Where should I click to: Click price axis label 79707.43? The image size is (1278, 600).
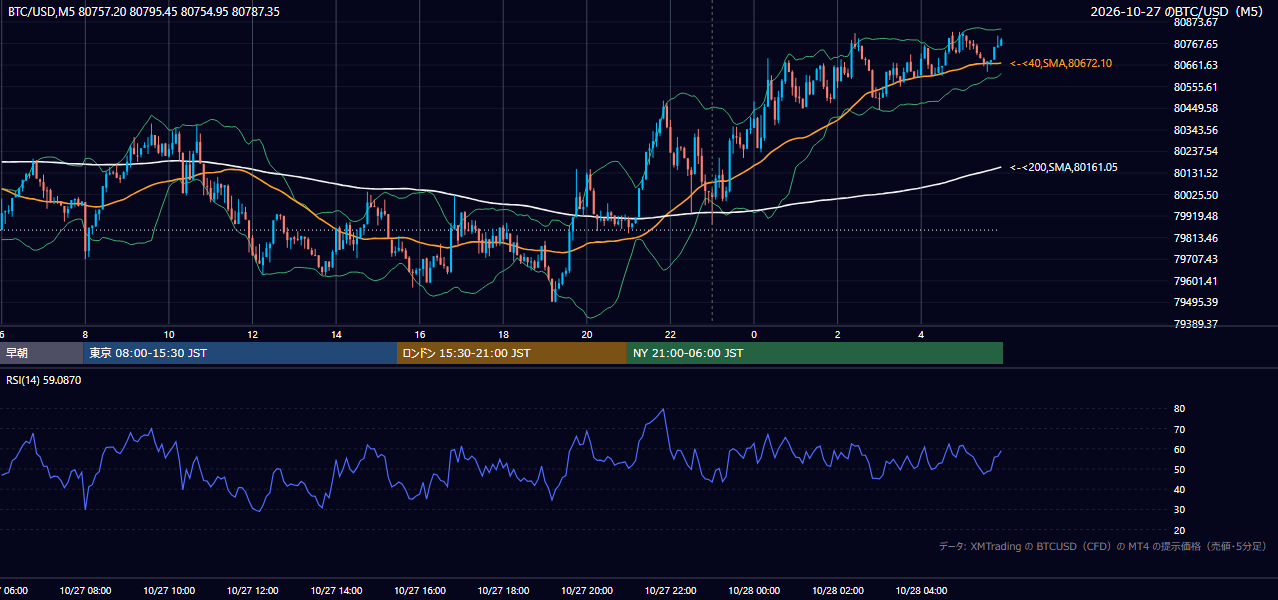1195,259
